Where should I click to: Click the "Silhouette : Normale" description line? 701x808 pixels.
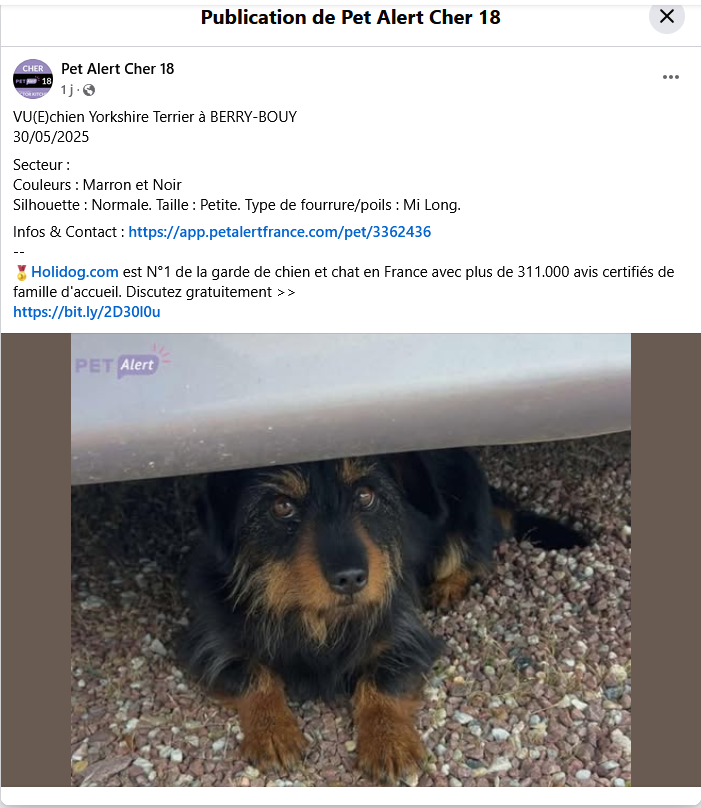pos(237,205)
